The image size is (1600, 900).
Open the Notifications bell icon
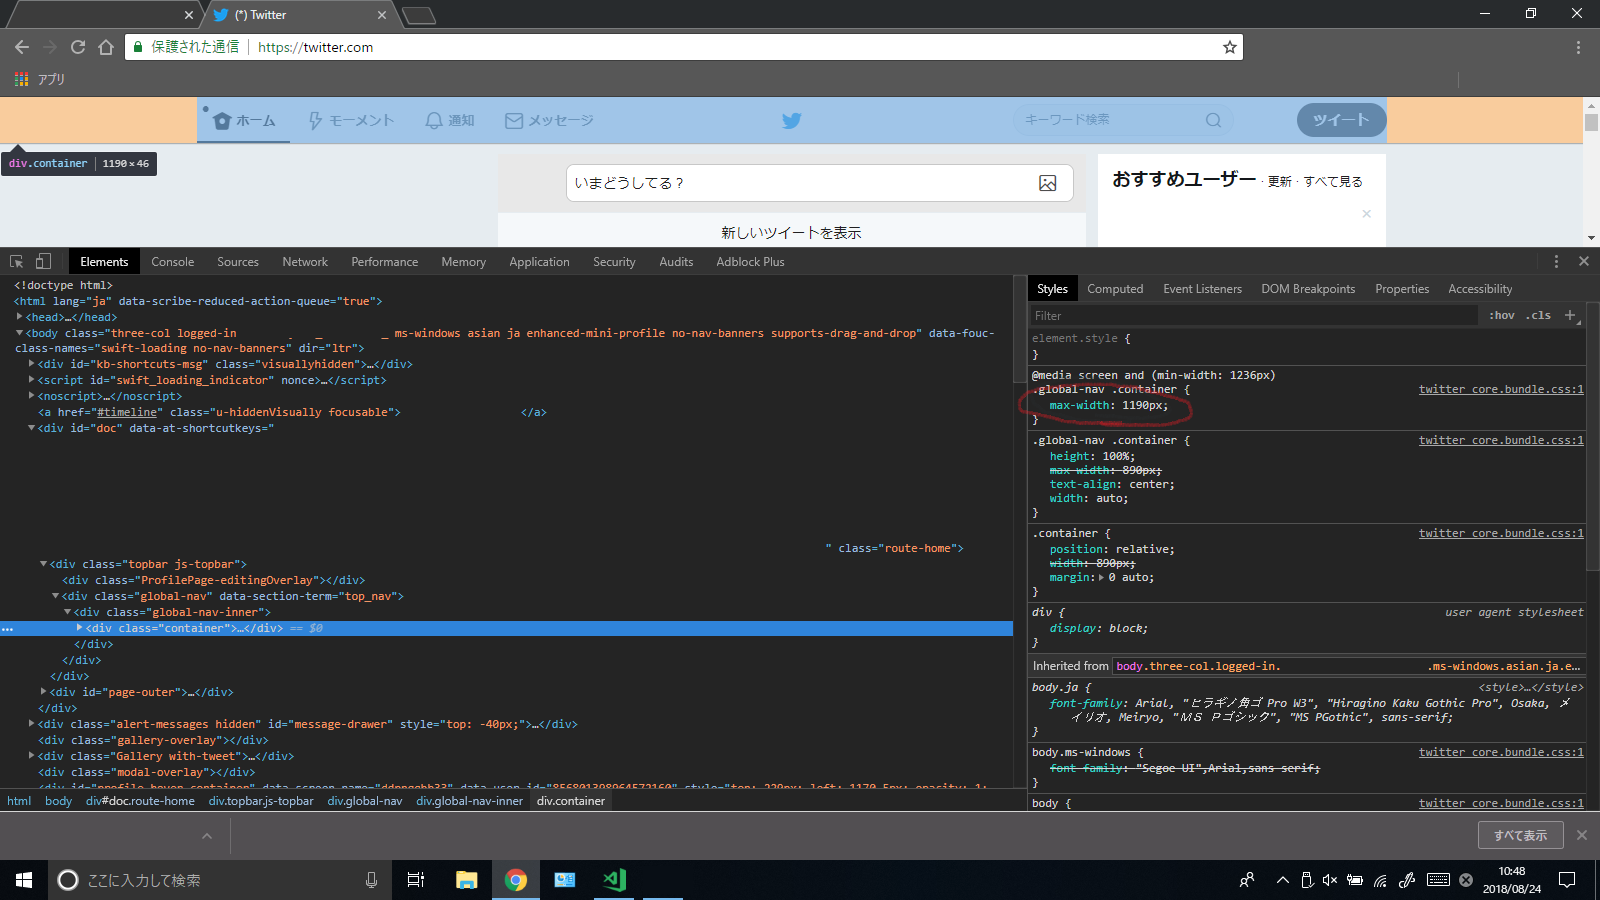(433, 120)
